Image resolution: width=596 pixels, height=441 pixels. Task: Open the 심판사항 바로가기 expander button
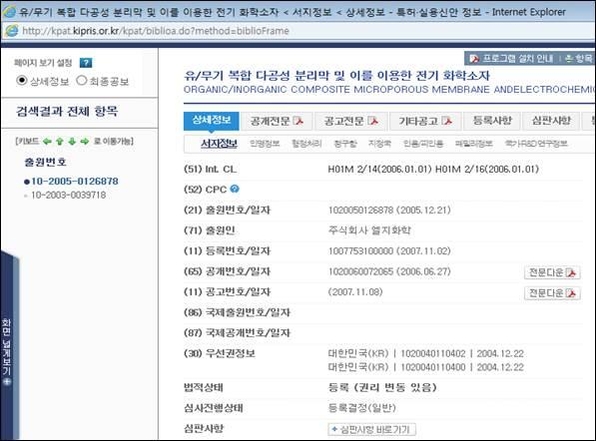[372, 430]
